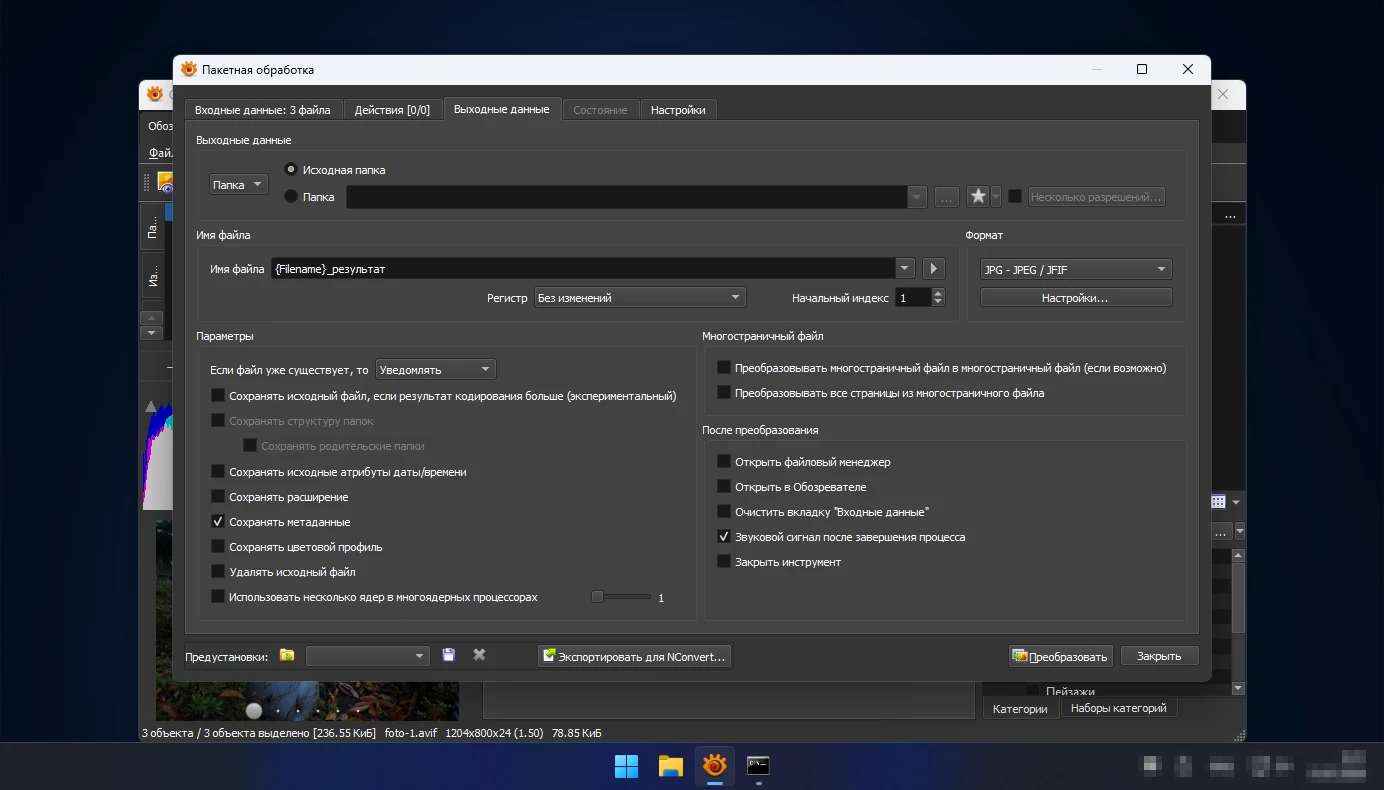This screenshot has width=1384, height=790.
Task: Open the Регистр Без изменений dropdown
Action: coord(640,297)
